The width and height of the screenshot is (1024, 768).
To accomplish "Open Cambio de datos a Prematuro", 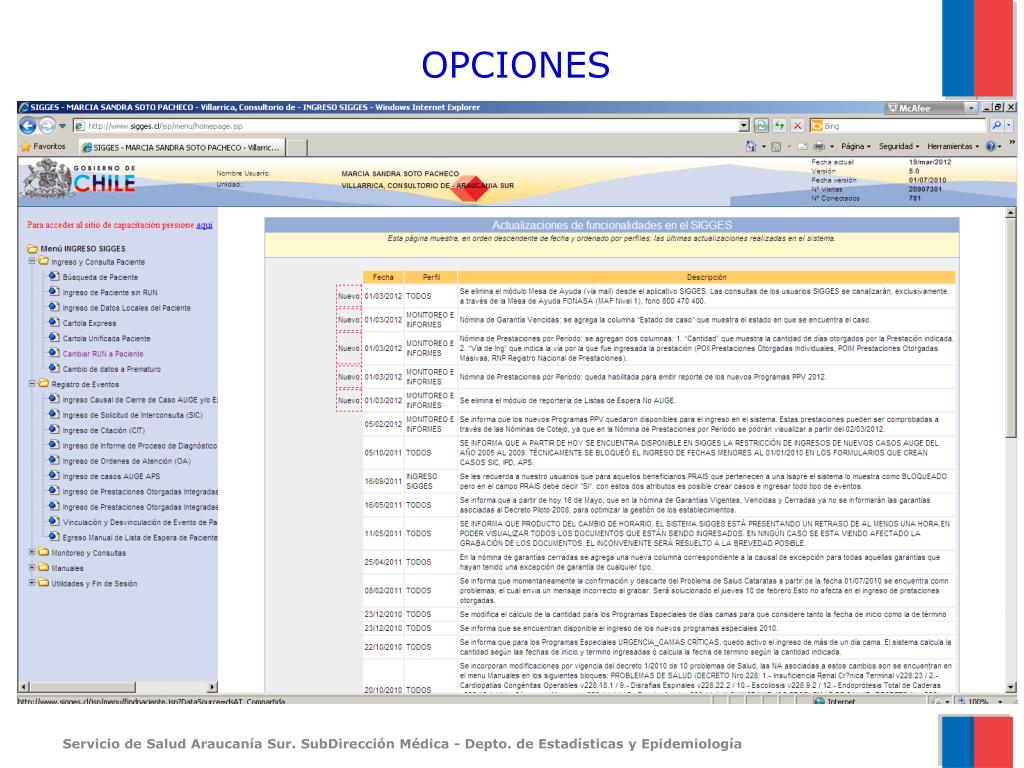I will 112,369.
